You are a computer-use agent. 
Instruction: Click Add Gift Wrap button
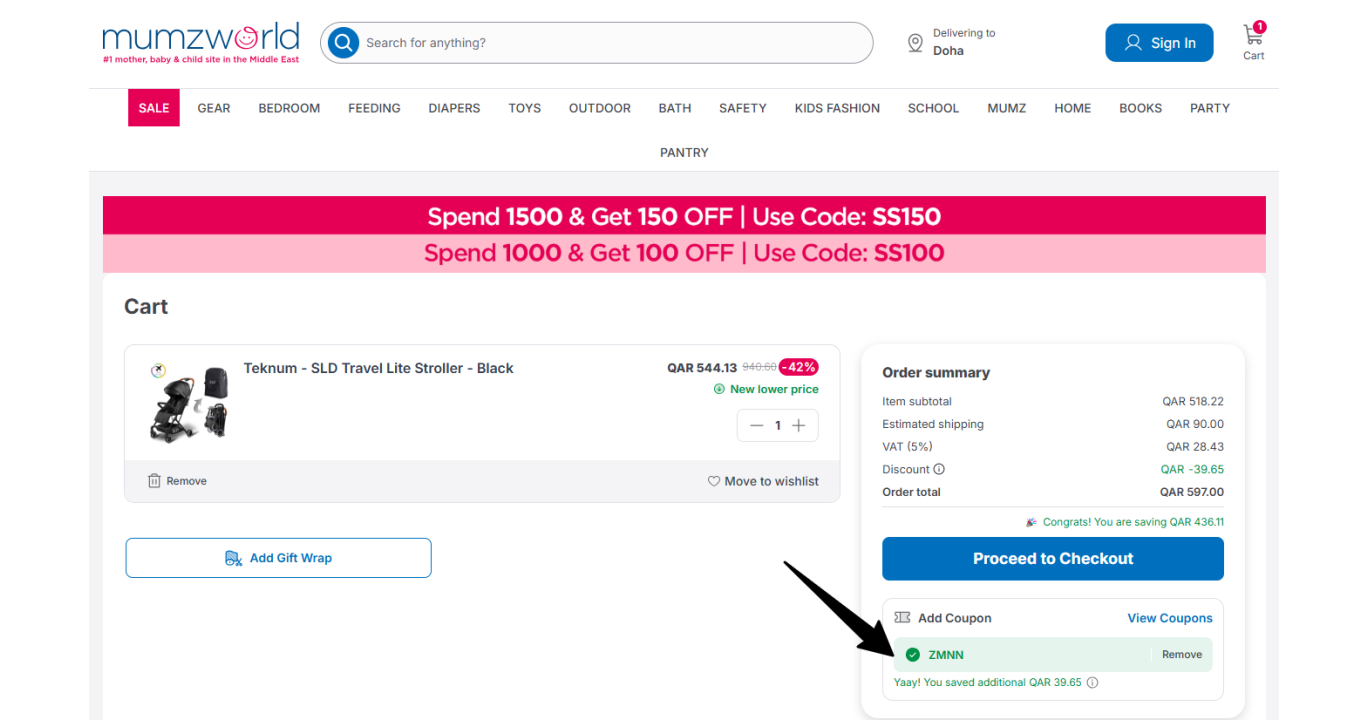[279, 558]
